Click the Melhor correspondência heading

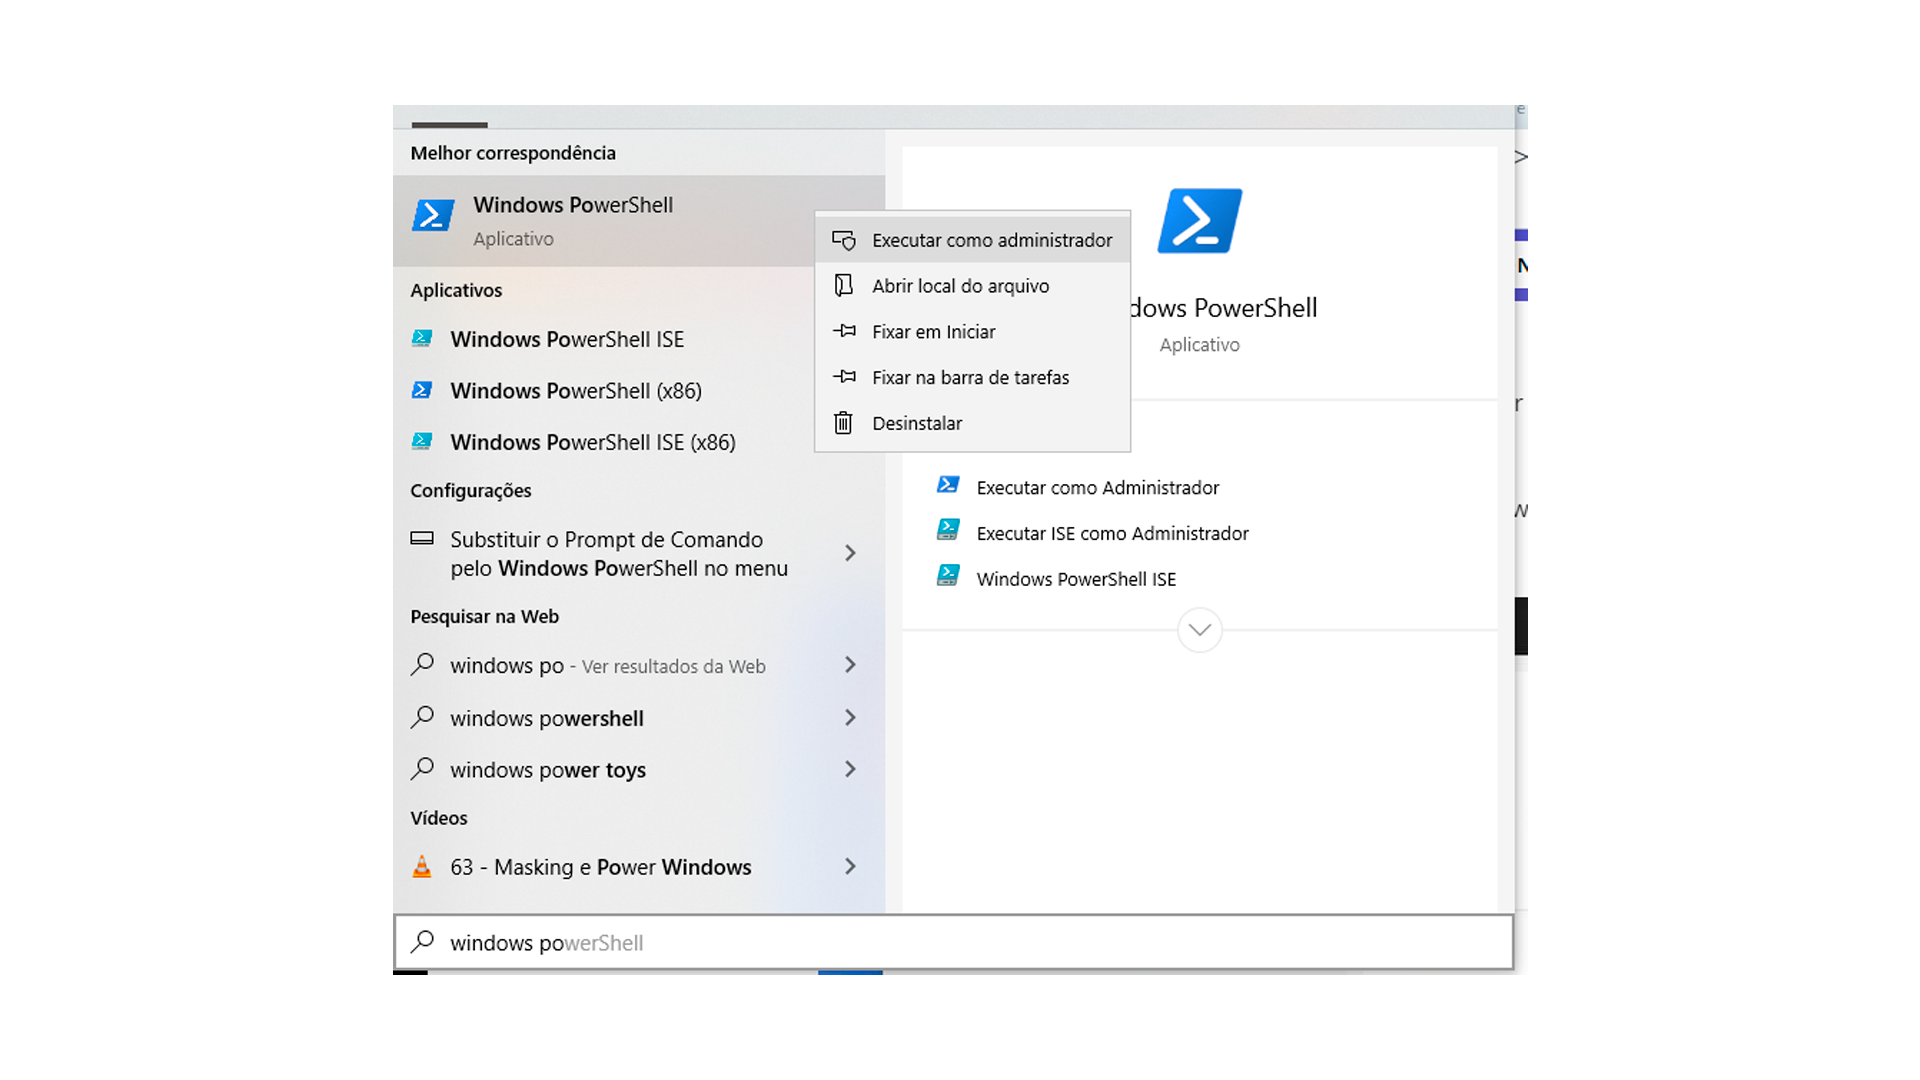pos(513,153)
